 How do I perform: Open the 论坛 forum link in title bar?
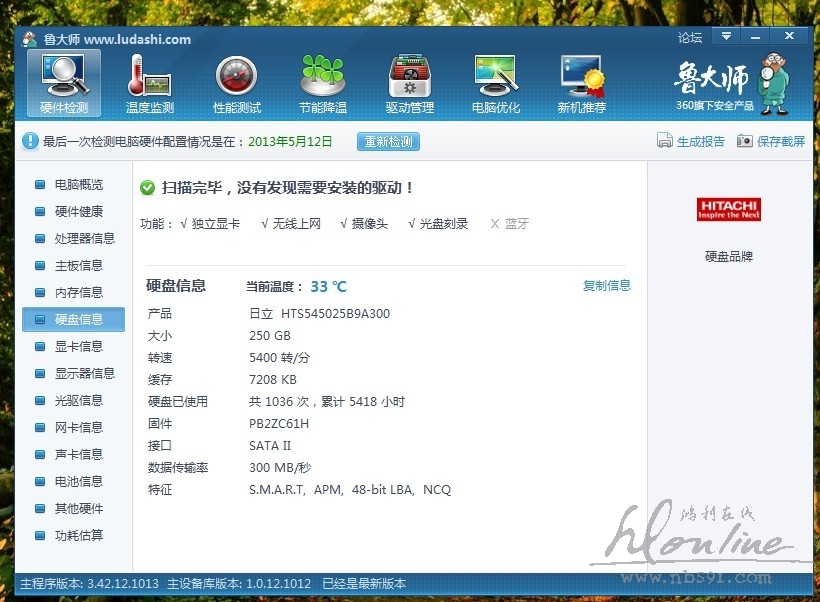click(x=690, y=38)
